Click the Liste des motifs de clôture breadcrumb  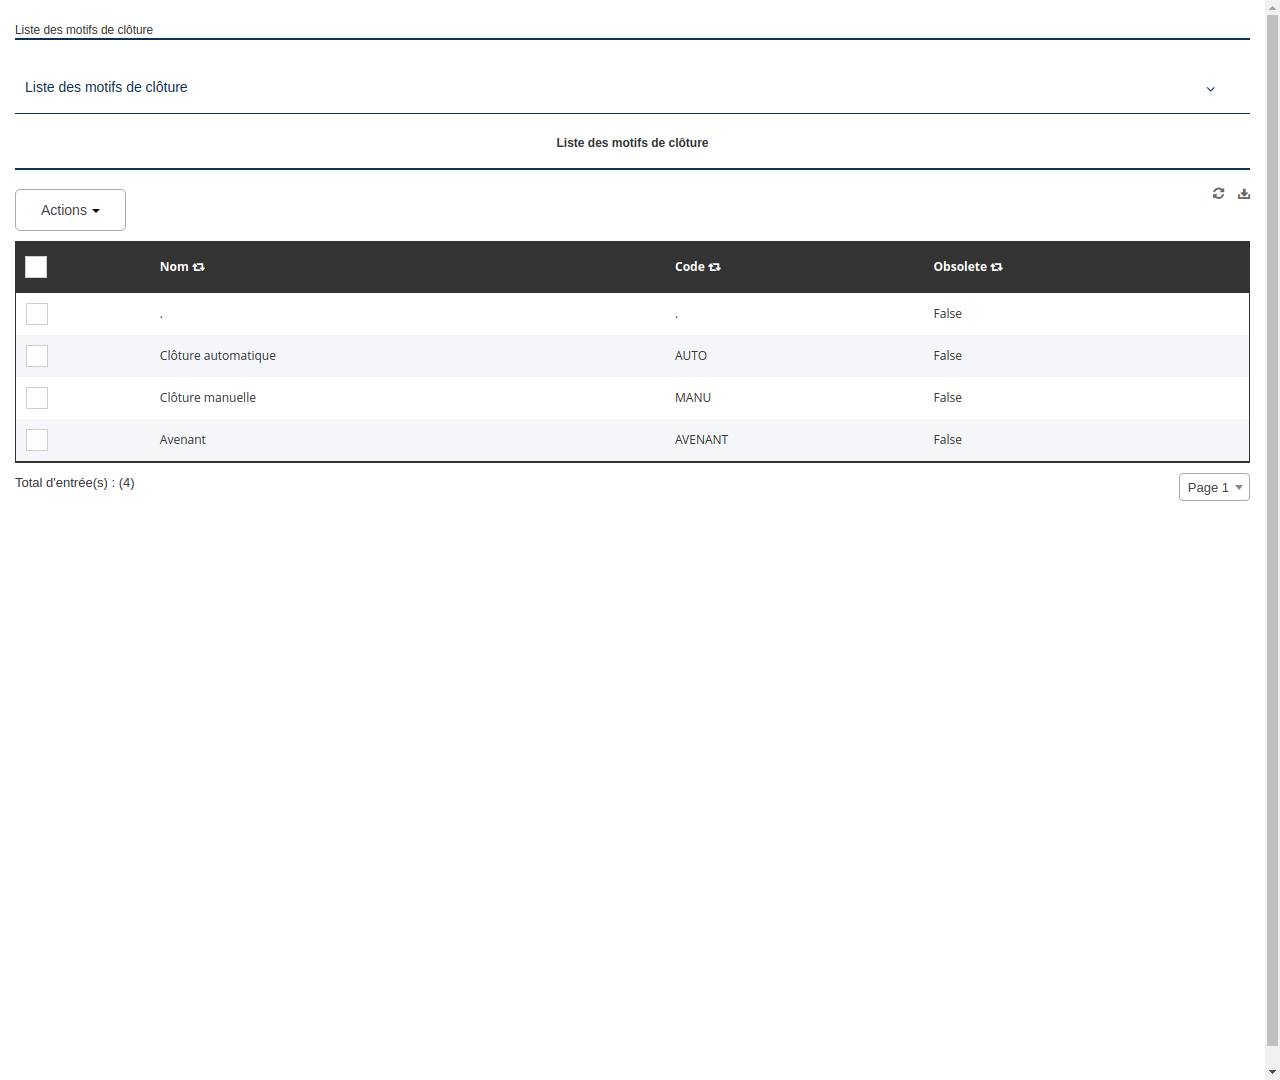click(x=84, y=30)
